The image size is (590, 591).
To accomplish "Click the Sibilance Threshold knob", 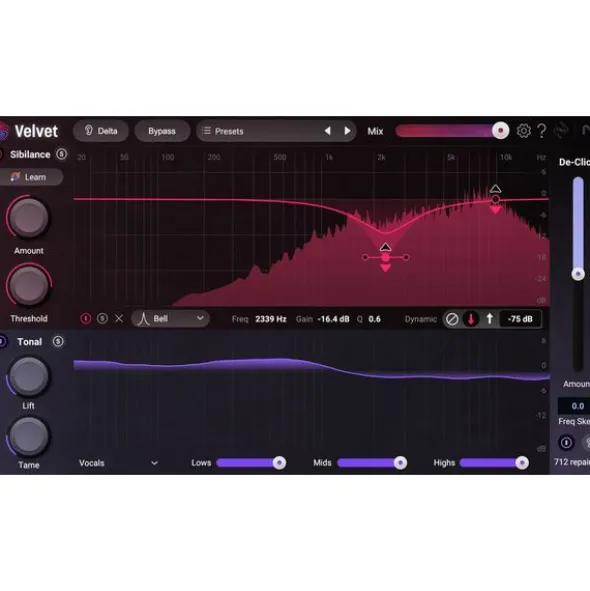I will tap(28, 286).
